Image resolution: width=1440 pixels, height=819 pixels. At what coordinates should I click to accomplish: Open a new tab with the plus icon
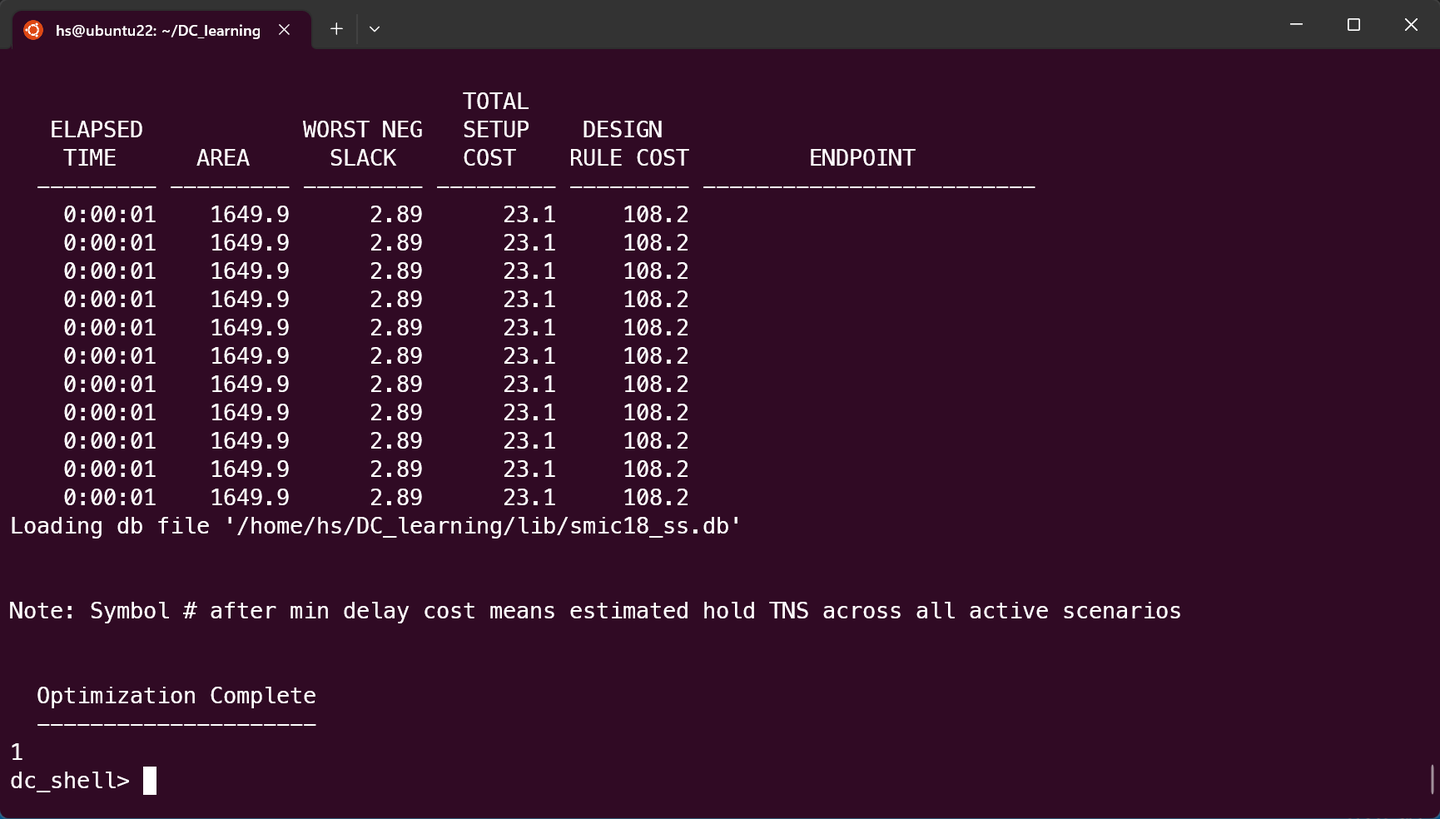click(x=336, y=29)
